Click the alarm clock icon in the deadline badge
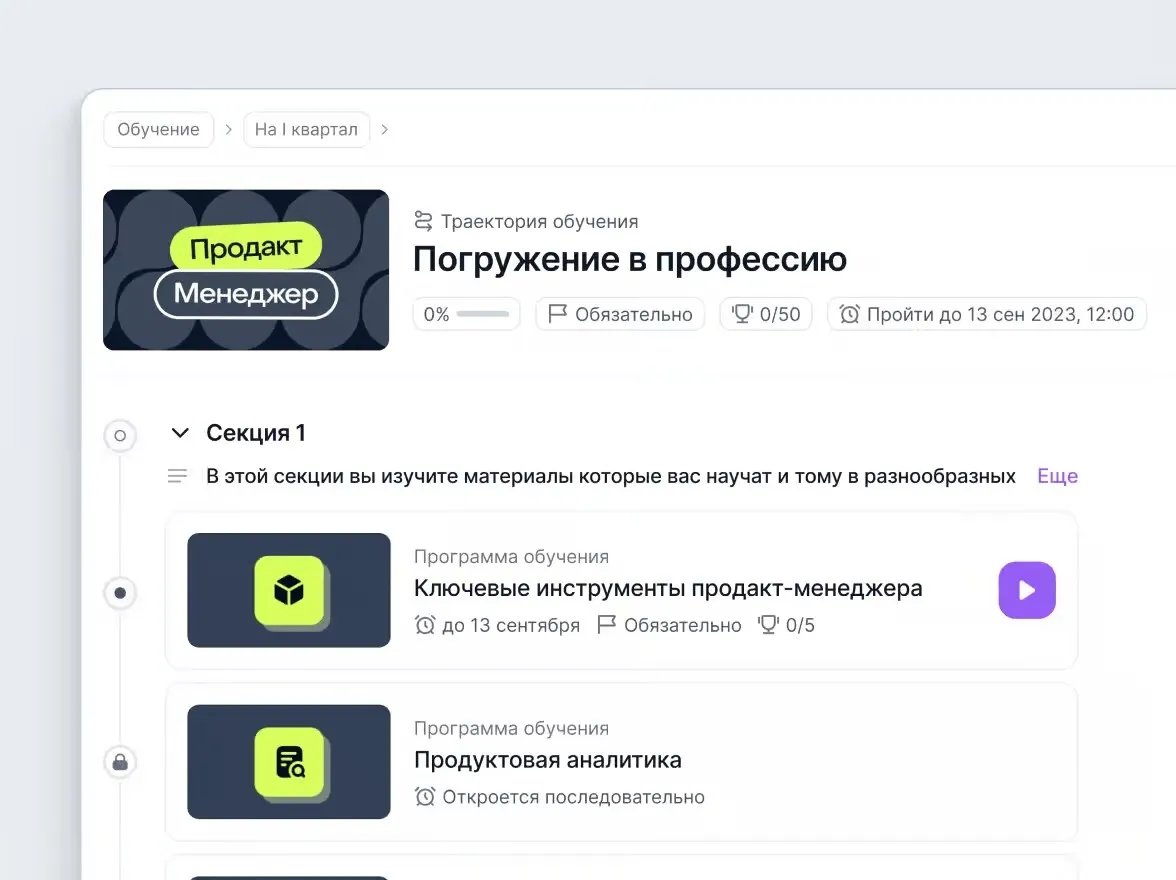1176x880 pixels. pos(850,314)
